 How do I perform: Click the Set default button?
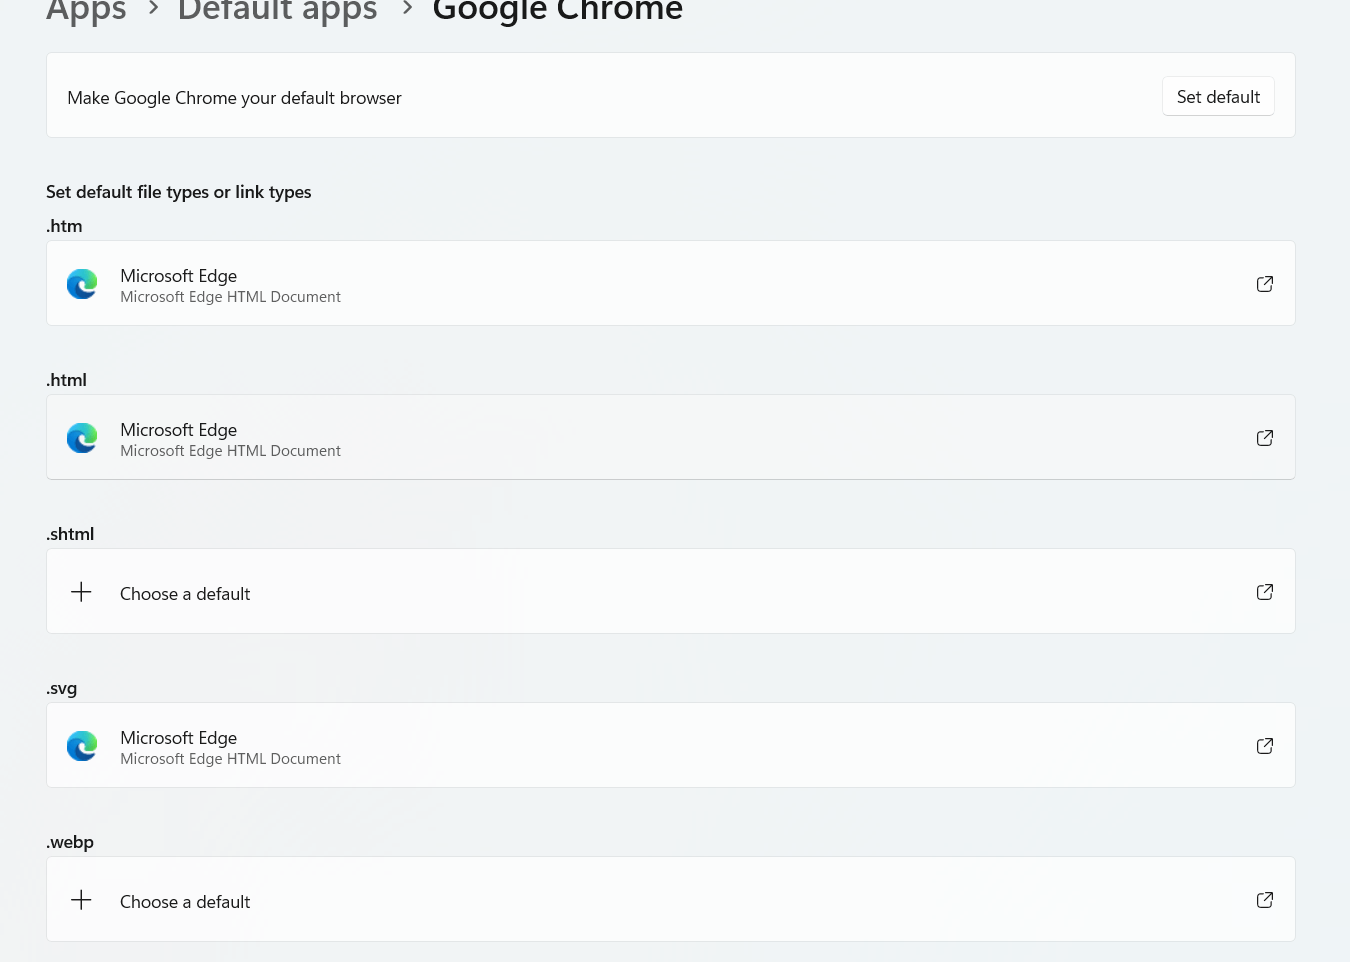(x=1218, y=96)
